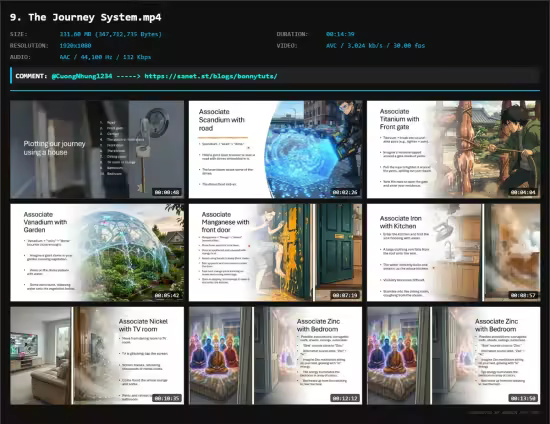550x424 pixels.
Task: Click the title '9. The Journey System.mp4'
Action: 86,17
